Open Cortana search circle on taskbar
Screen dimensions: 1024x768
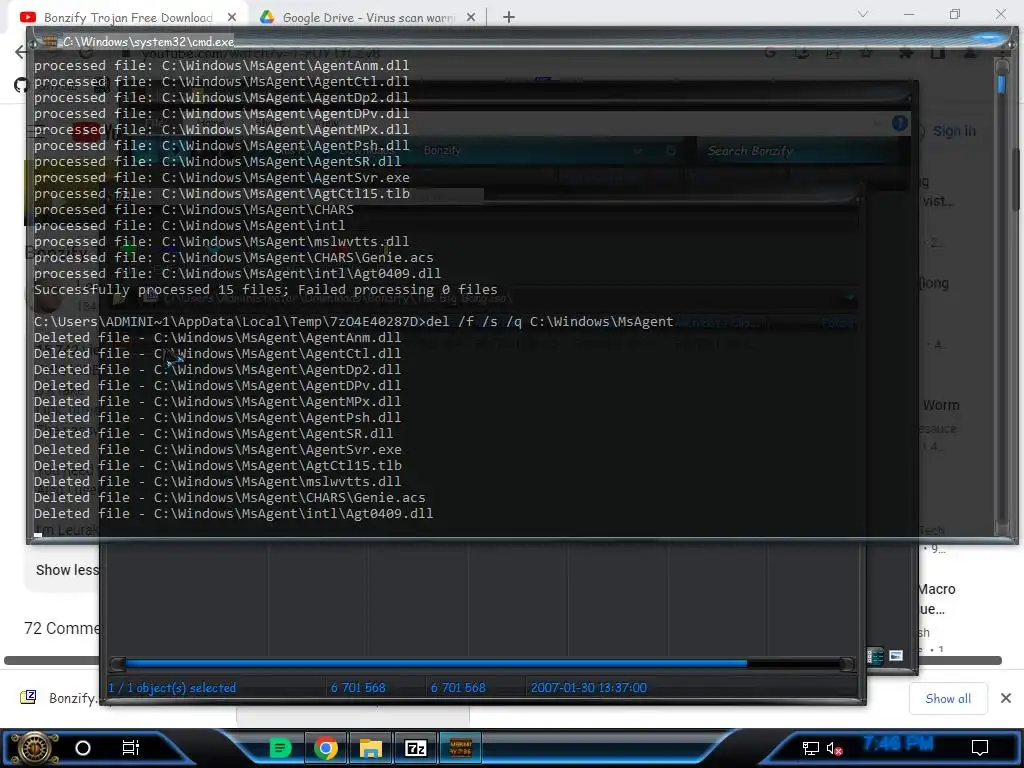coord(83,748)
